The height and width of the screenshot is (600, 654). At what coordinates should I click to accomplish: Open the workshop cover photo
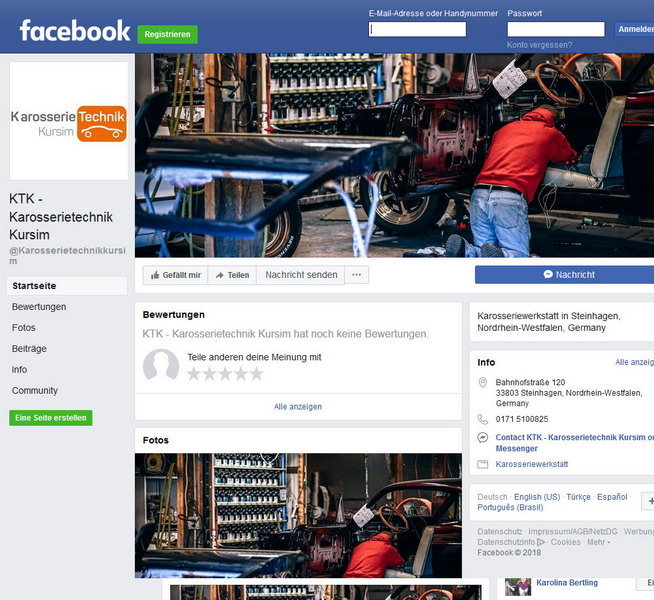coord(394,155)
